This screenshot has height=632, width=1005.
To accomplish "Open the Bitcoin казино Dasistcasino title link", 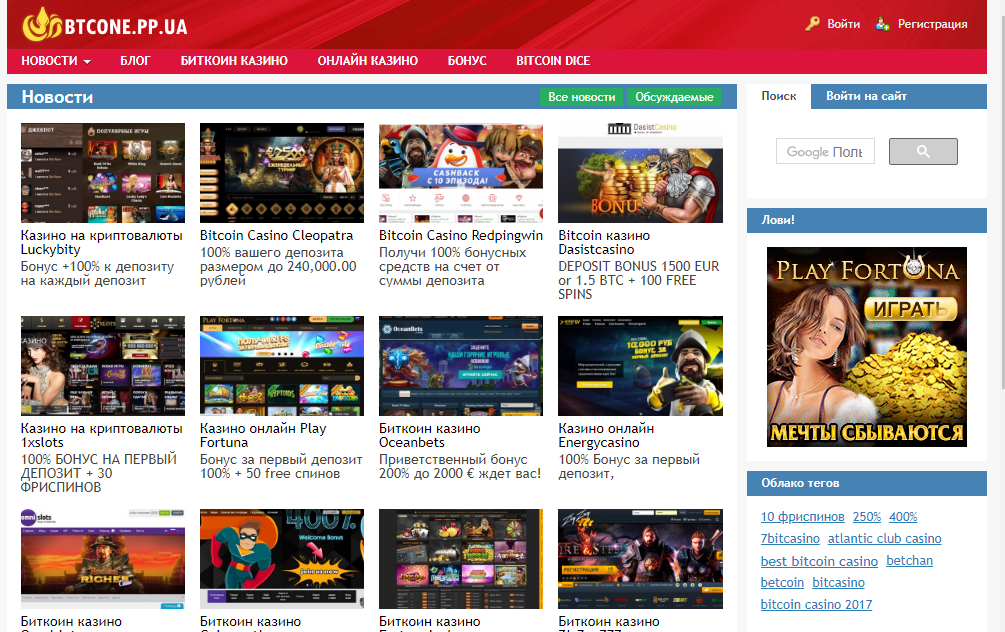I will point(604,242).
